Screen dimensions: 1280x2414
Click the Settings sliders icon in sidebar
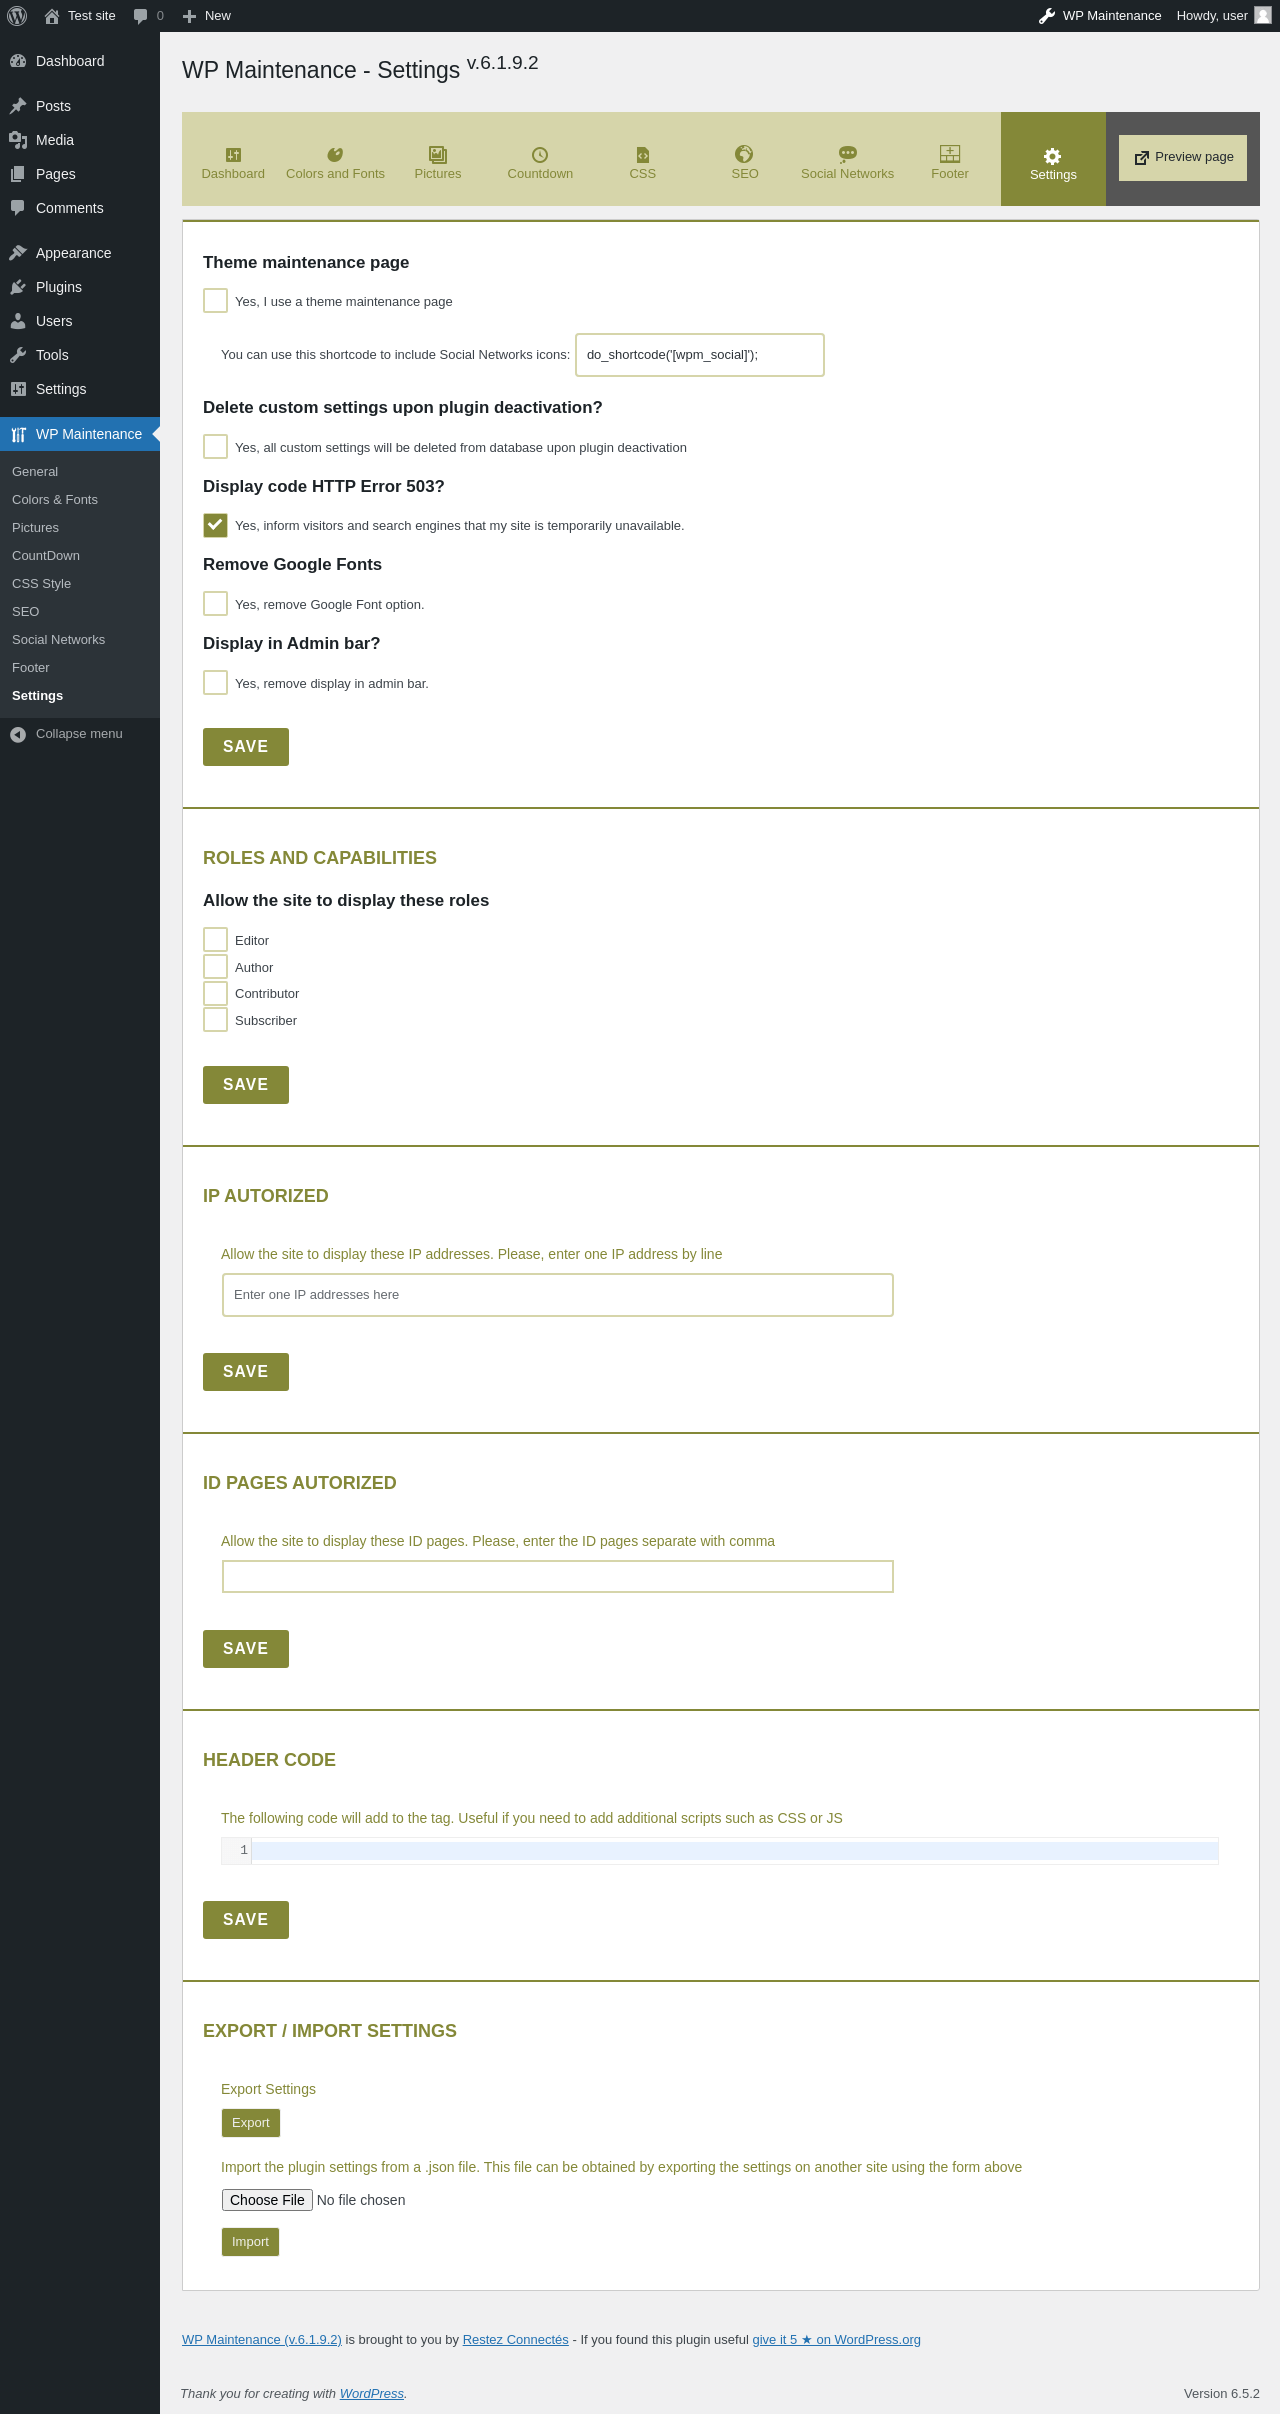[x=18, y=389]
